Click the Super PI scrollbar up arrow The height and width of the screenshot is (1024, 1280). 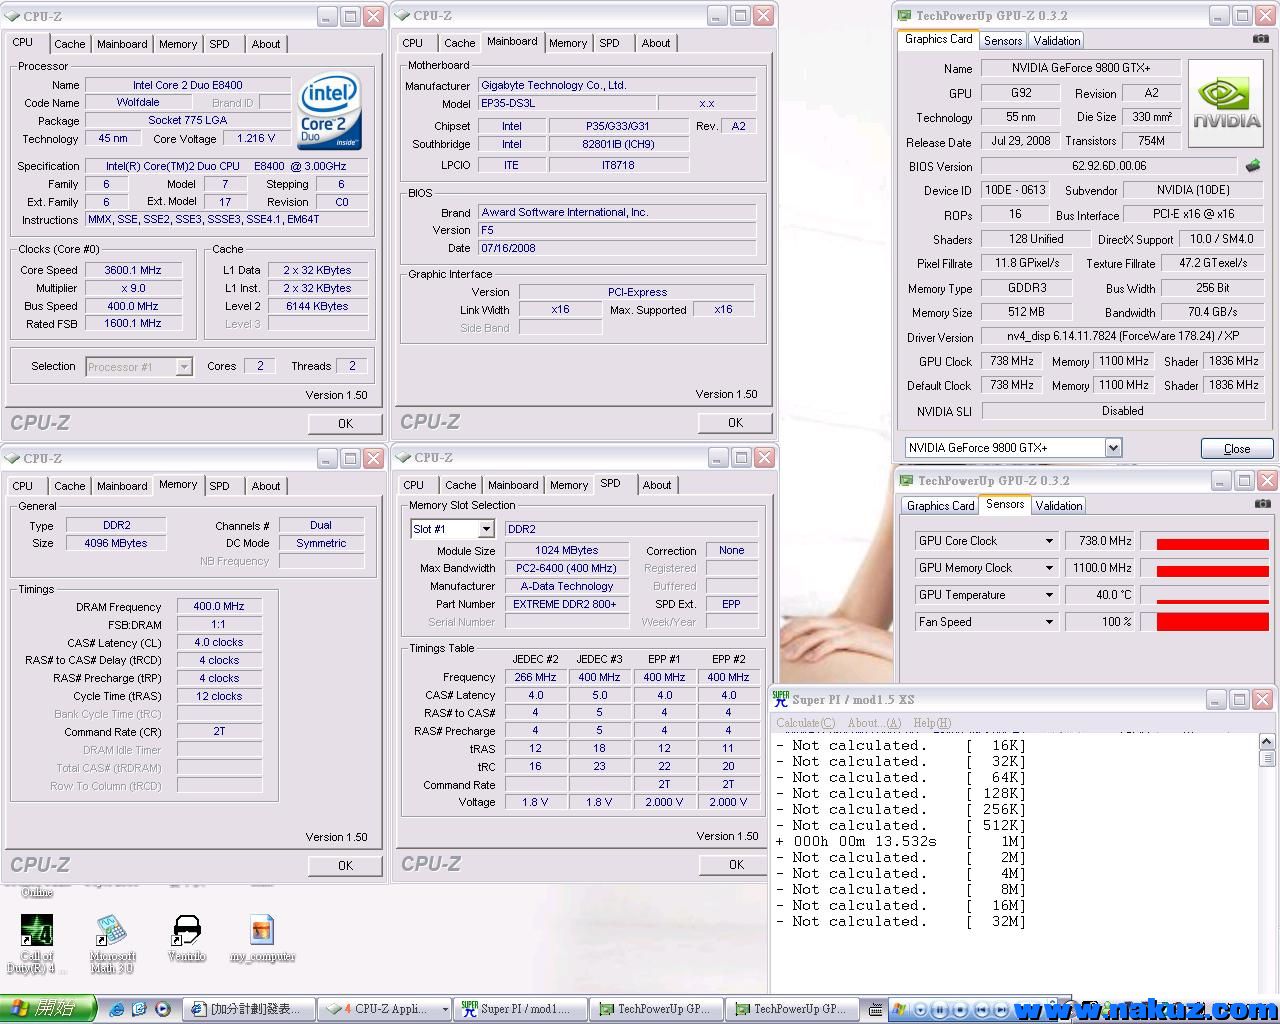[x=1267, y=741]
